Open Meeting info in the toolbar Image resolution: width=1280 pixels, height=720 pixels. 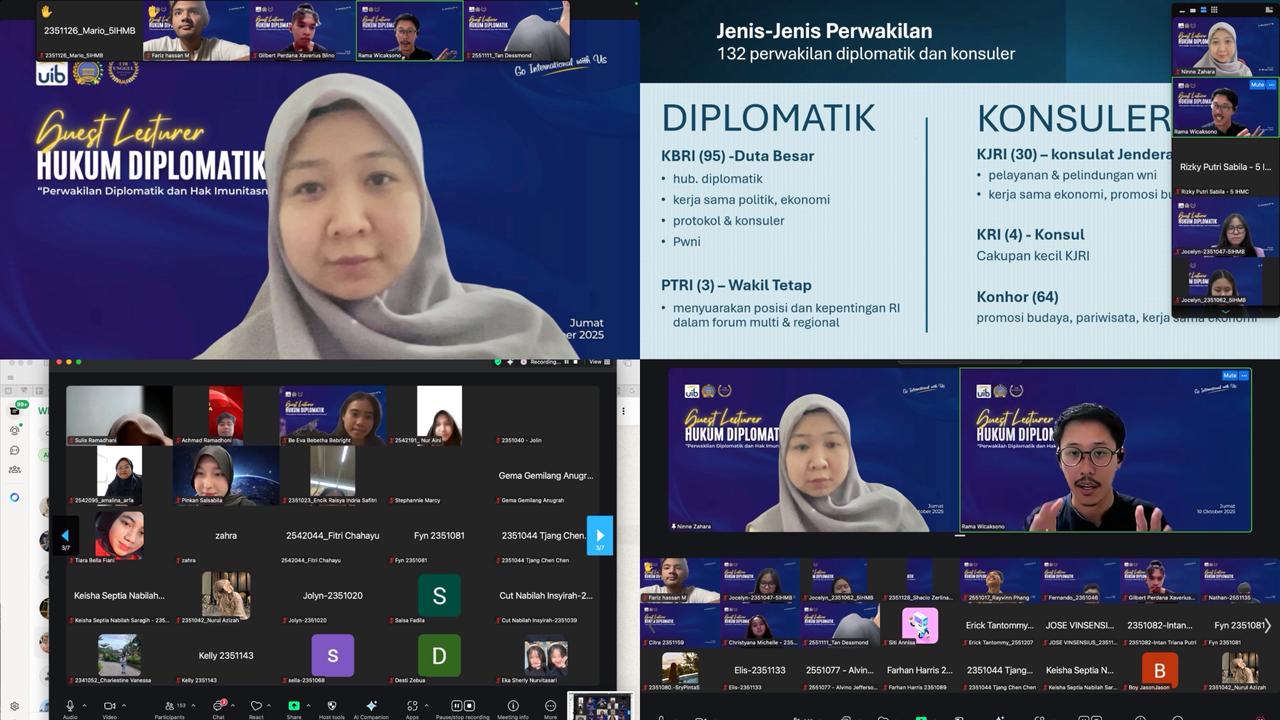coord(513,706)
